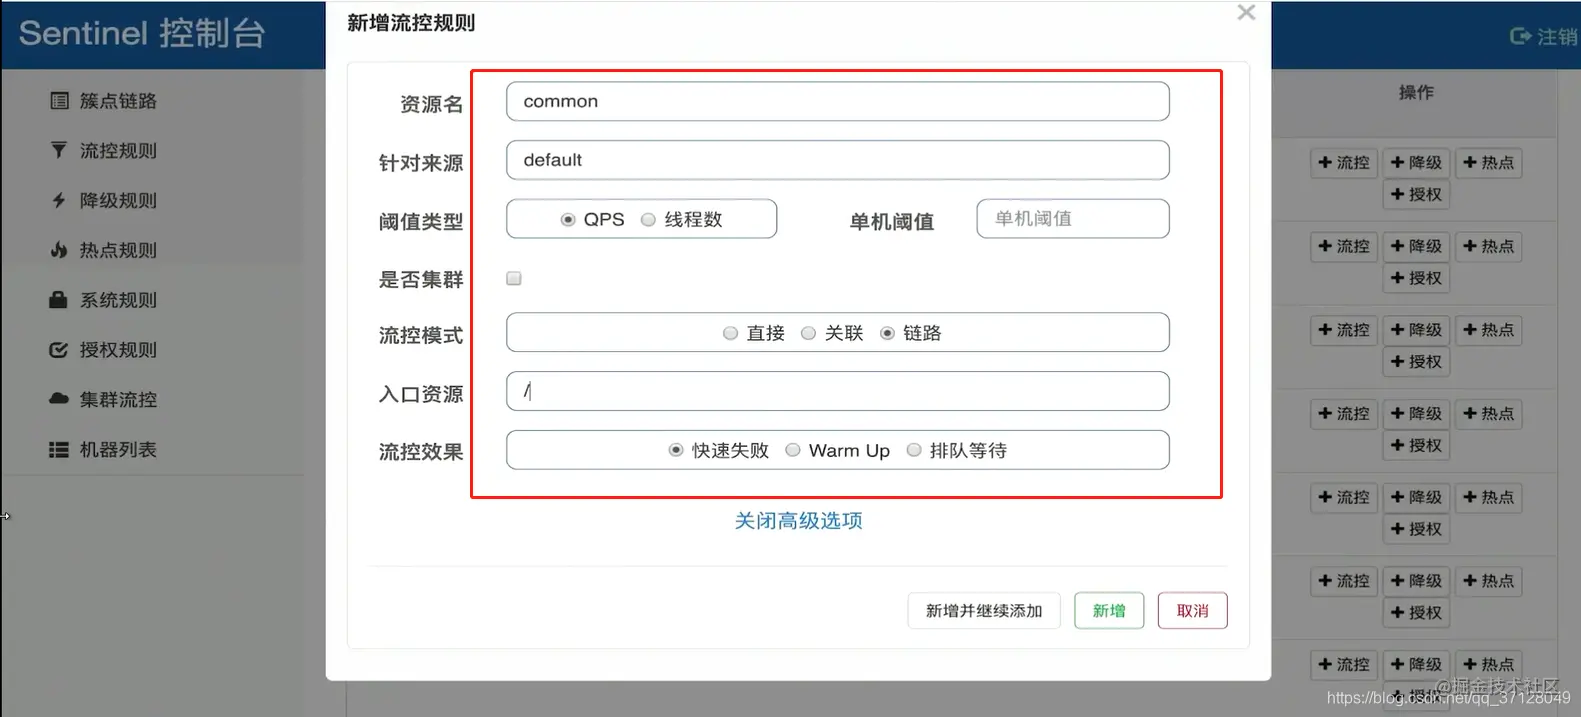Click +授权 button in second table row
The width and height of the screenshot is (1581, 717).
(x=1416, y=278)
